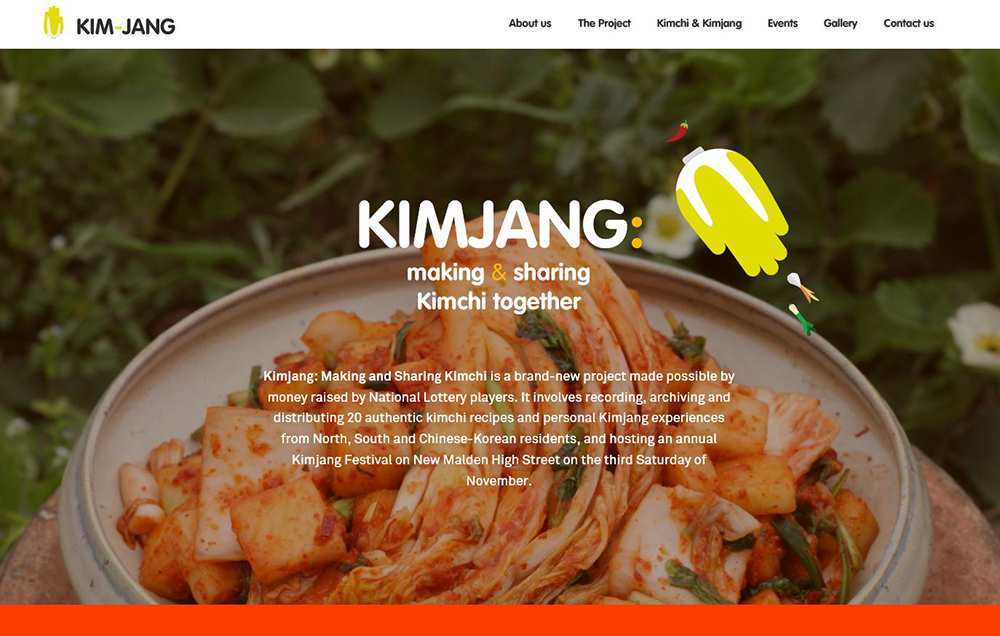Image resolution: width=1000 pixels, height=636 pixels.
Task: Click bold 'Kimjang: Making and Sharing Kimchi' text
Action: pos(375,376)
